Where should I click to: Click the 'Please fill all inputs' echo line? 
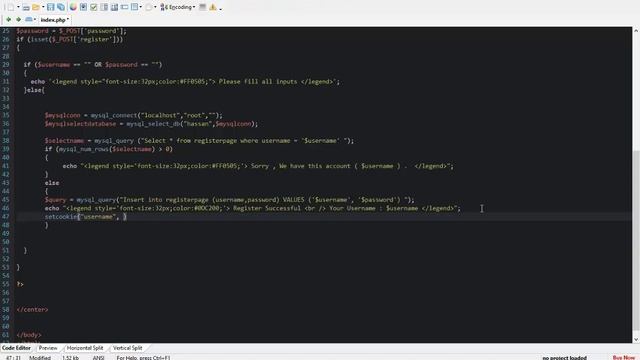[185, 82]
